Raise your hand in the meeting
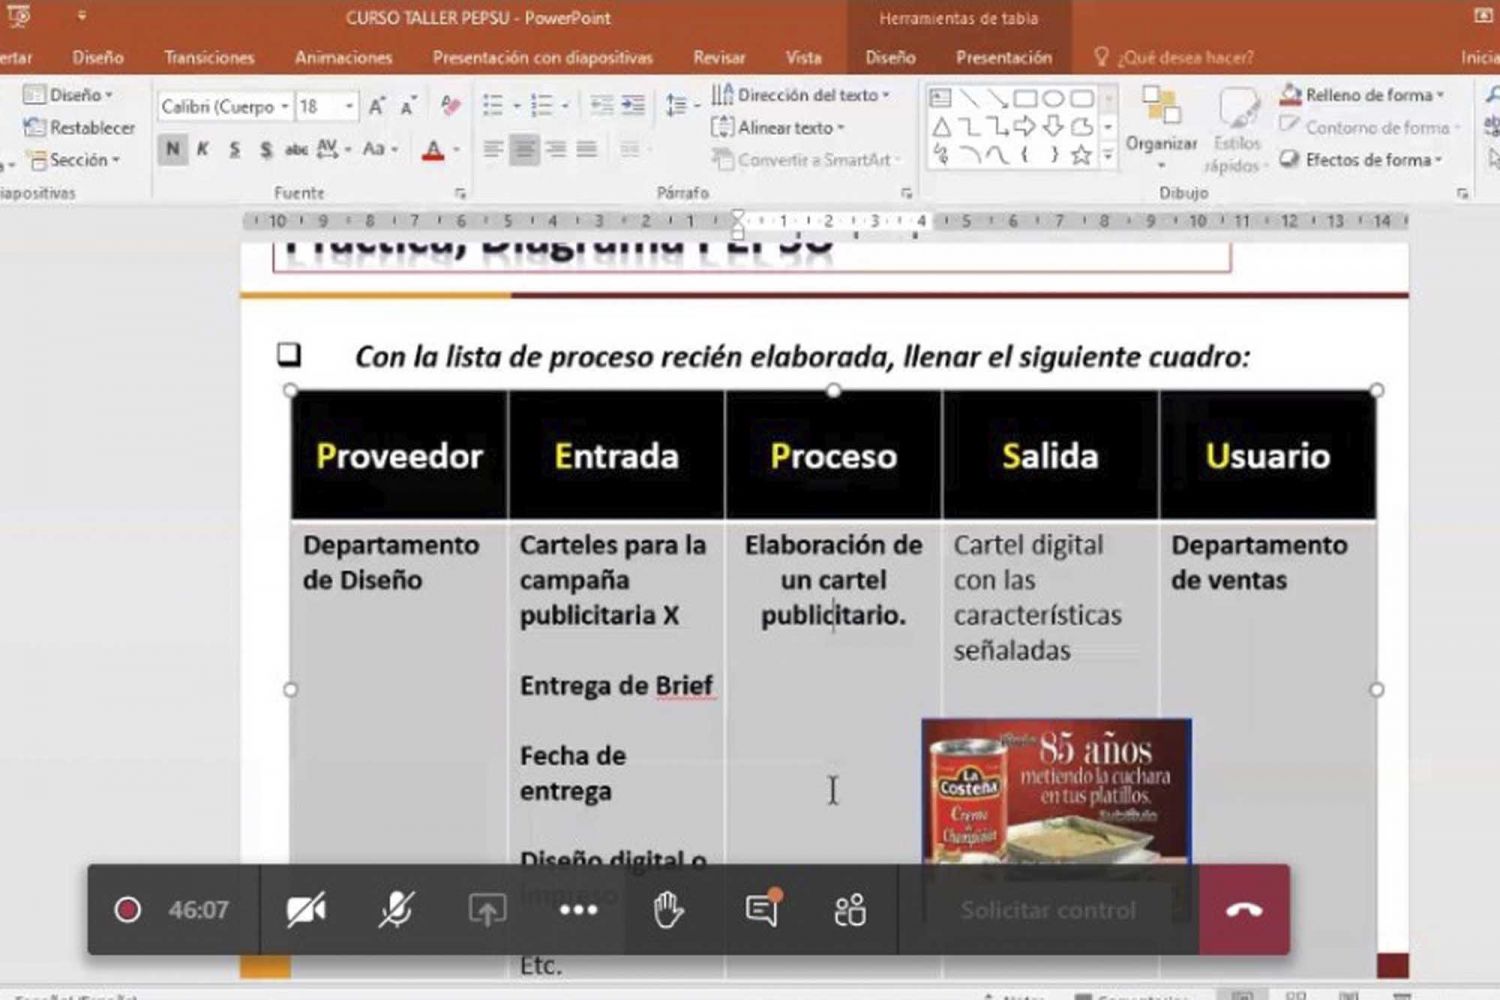1500x1000 pixels. click(668, 910)
